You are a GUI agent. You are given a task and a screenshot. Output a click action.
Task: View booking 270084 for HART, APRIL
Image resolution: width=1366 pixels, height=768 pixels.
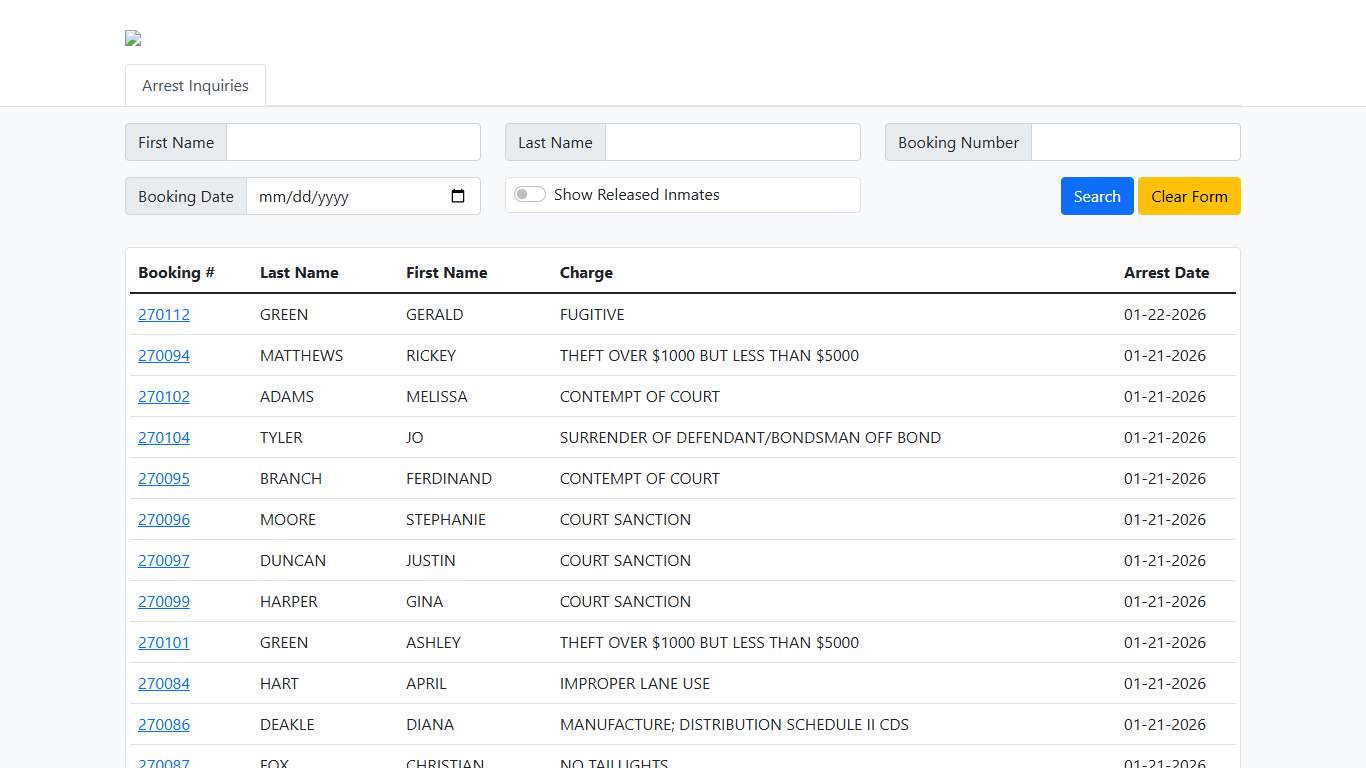[x=163, y=683]
